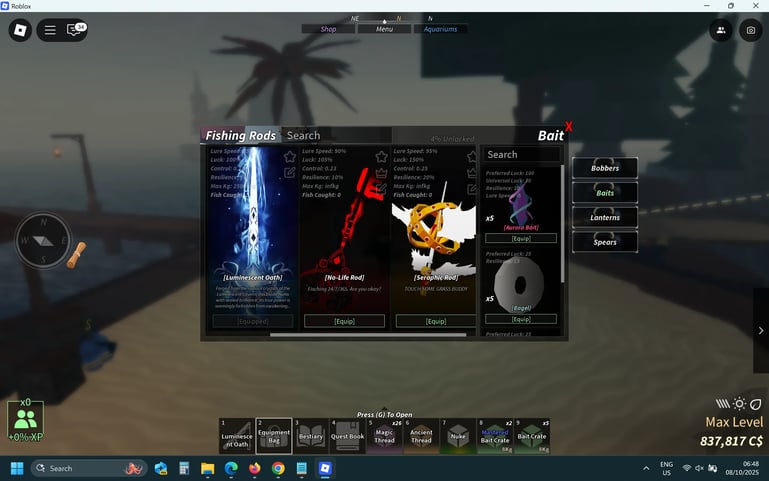Viewport: 769px width, 481px height.
Task: Open the Aquariums tab at top
Action: click(x=440, y=29)
